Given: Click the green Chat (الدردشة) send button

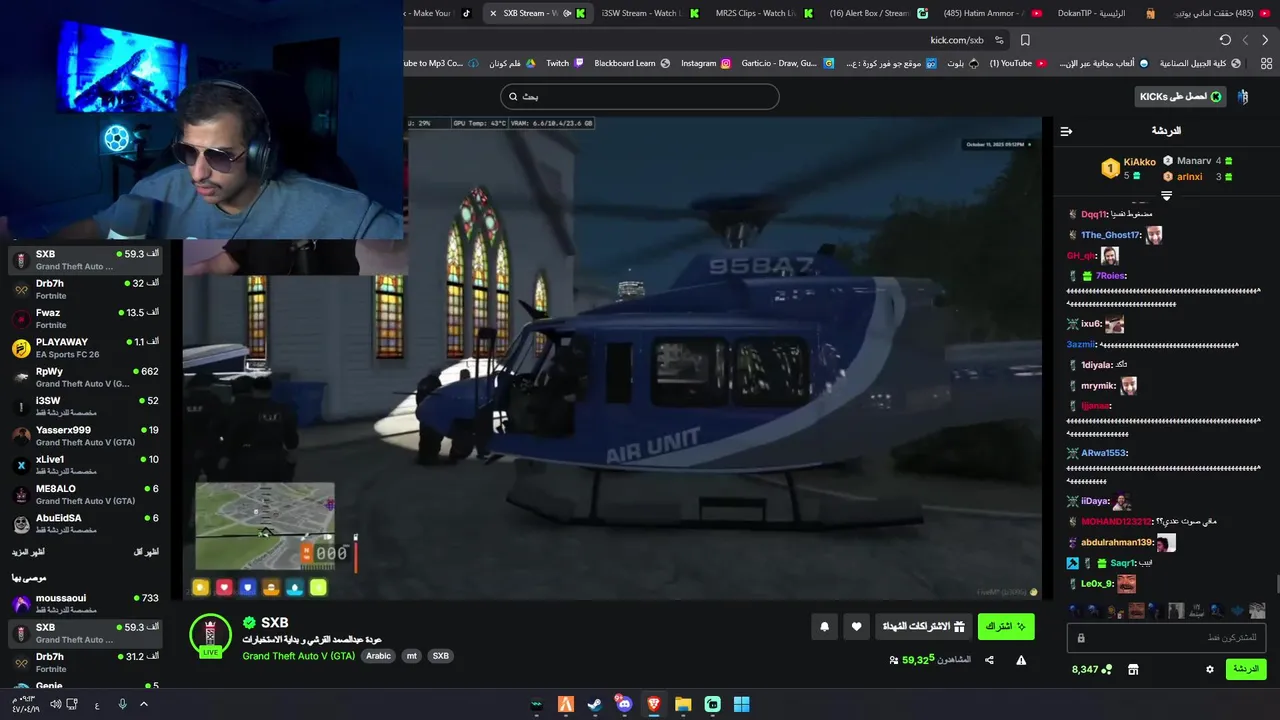Looking at the screenshot, I should point(1246,669).
